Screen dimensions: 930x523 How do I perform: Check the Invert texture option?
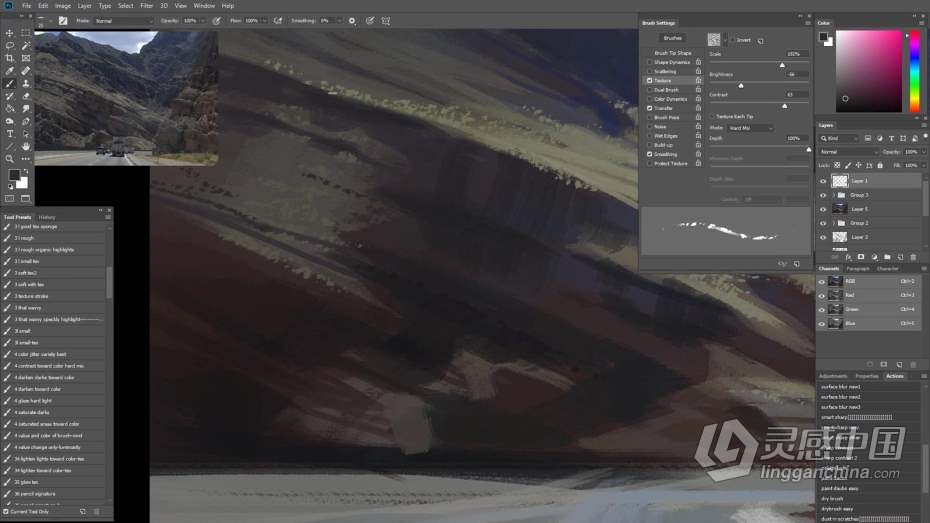(732, 40)
